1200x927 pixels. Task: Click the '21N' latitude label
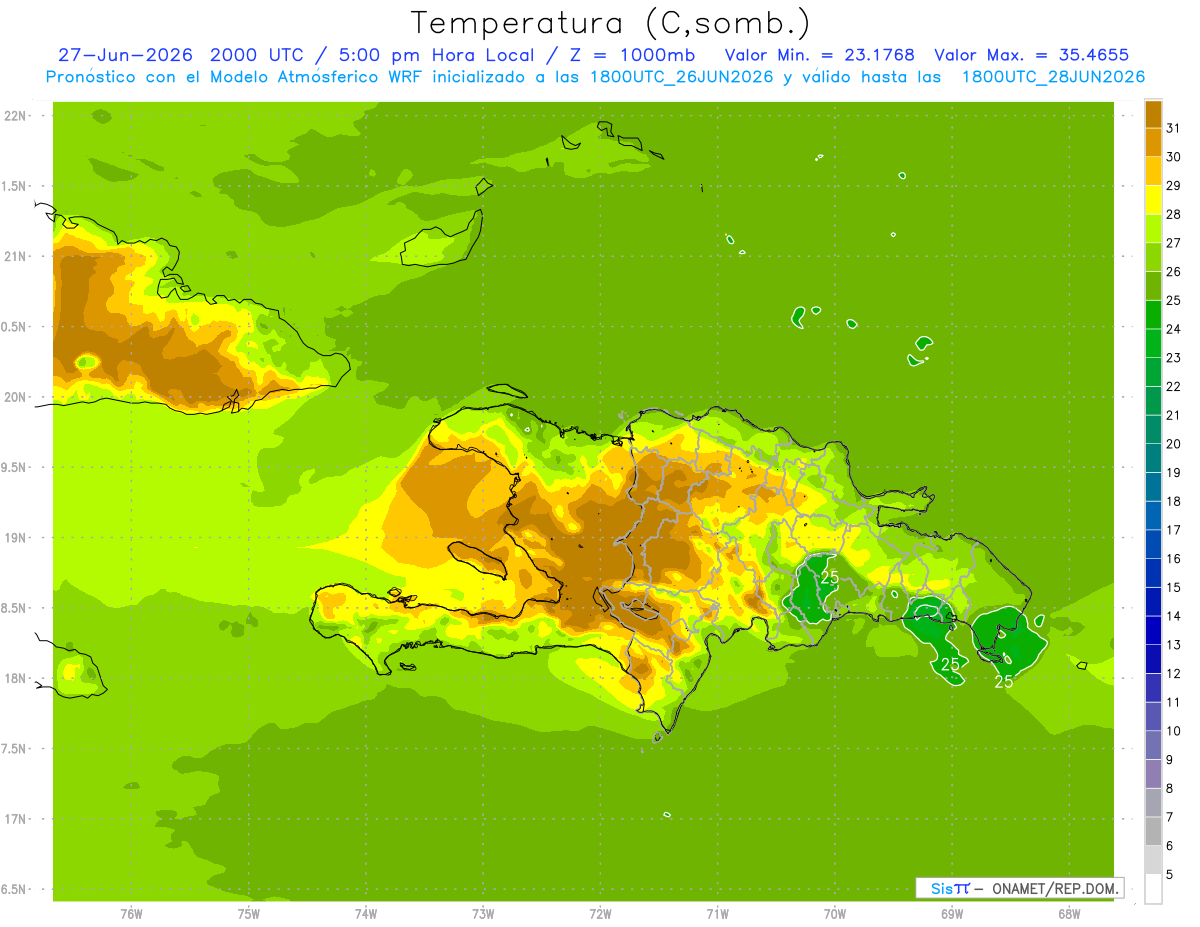[17, 257]
